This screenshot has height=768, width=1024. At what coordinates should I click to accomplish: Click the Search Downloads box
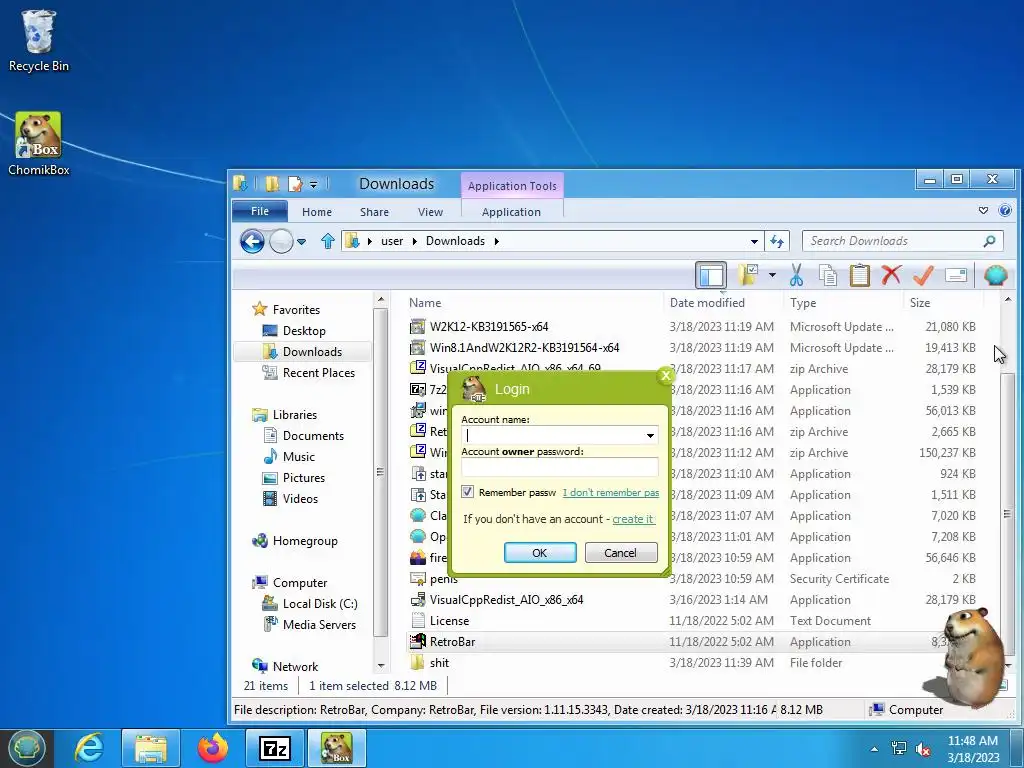[903, 241]
